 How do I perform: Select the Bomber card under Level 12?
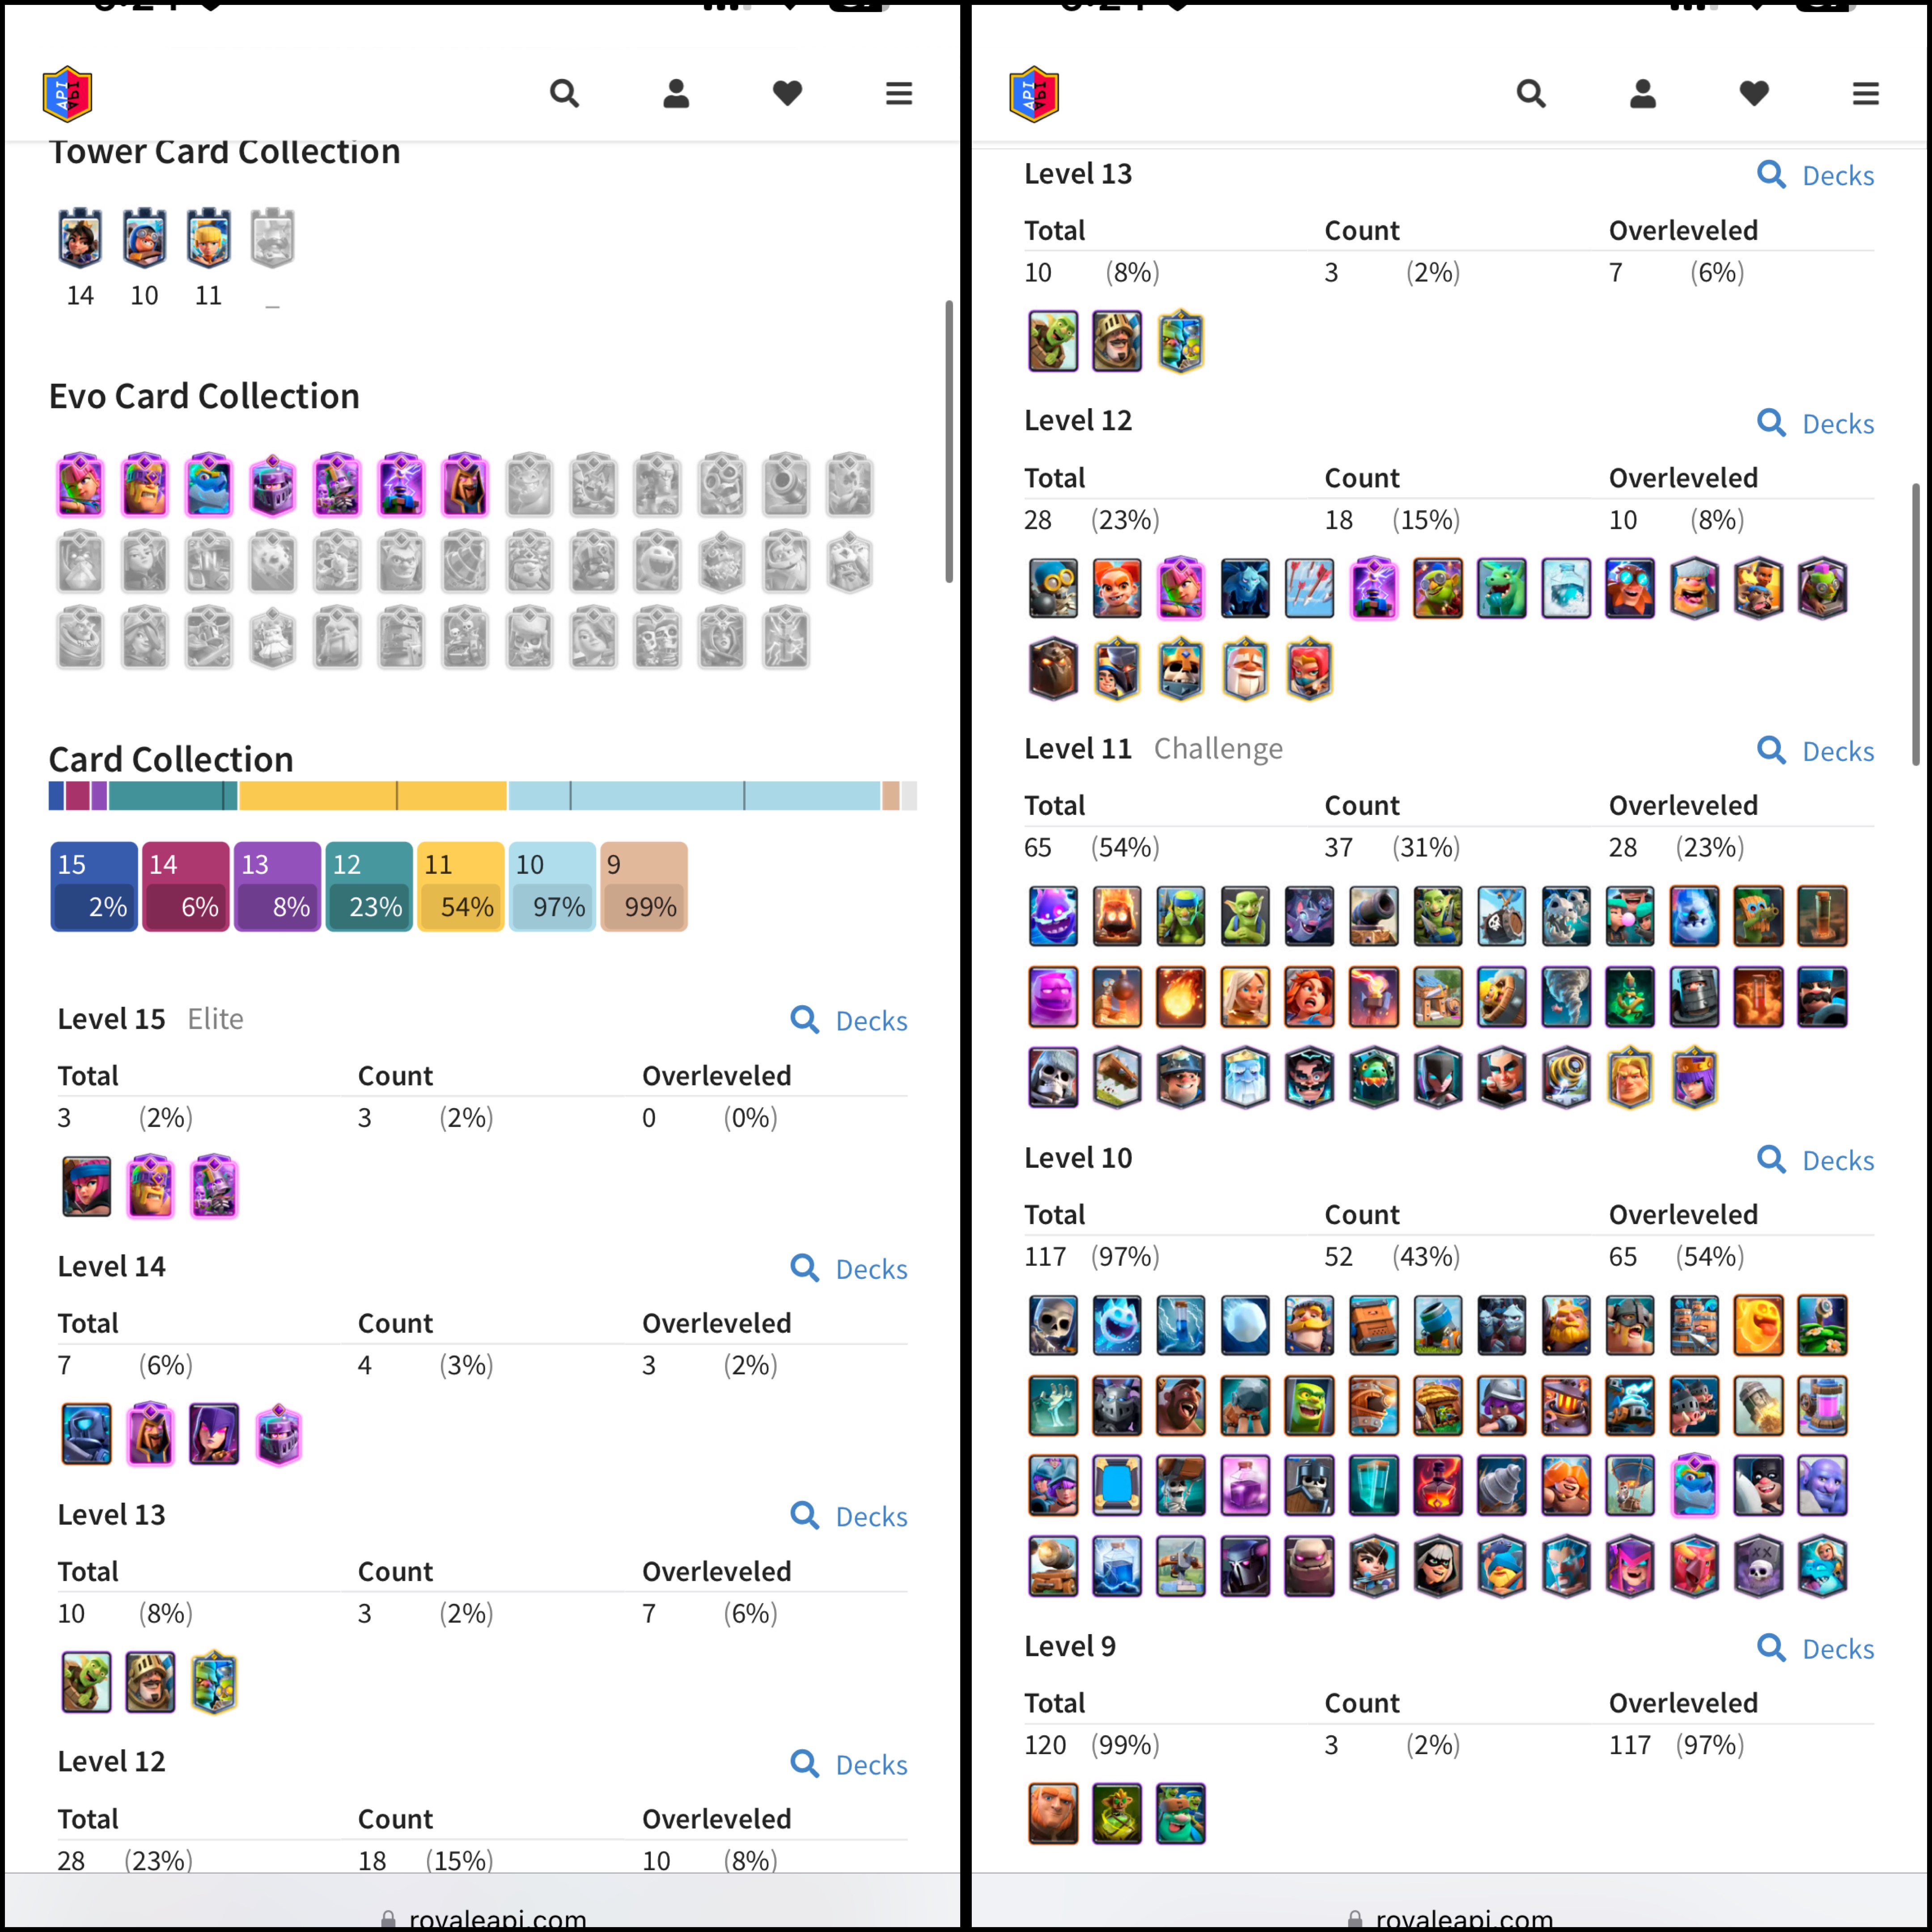coord(1053,588)
